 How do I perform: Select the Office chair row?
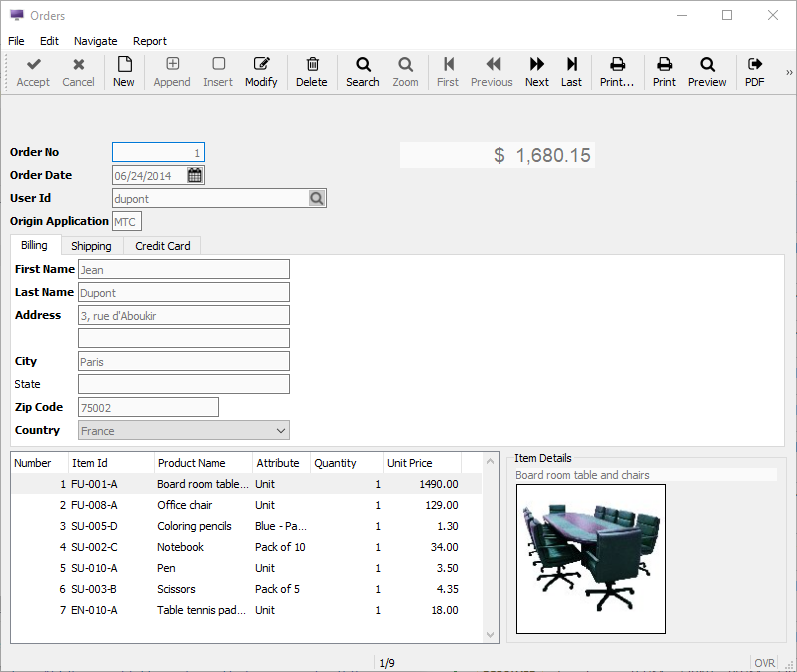(247, 505)
